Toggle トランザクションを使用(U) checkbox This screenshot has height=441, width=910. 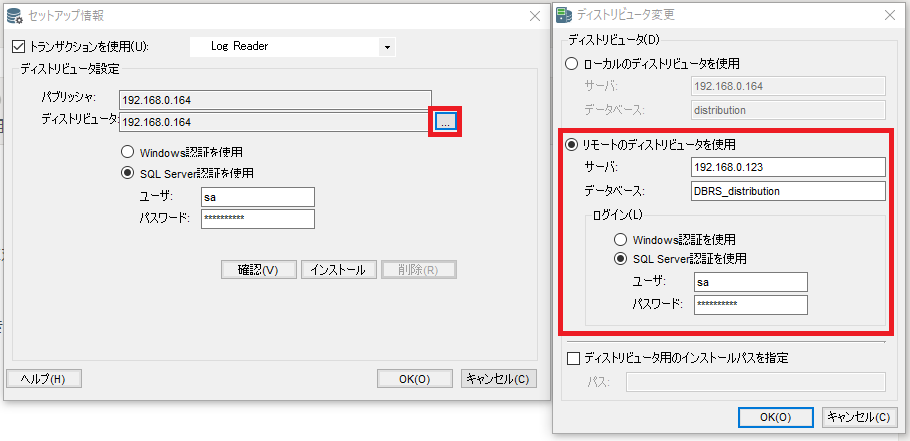(19, 46)
